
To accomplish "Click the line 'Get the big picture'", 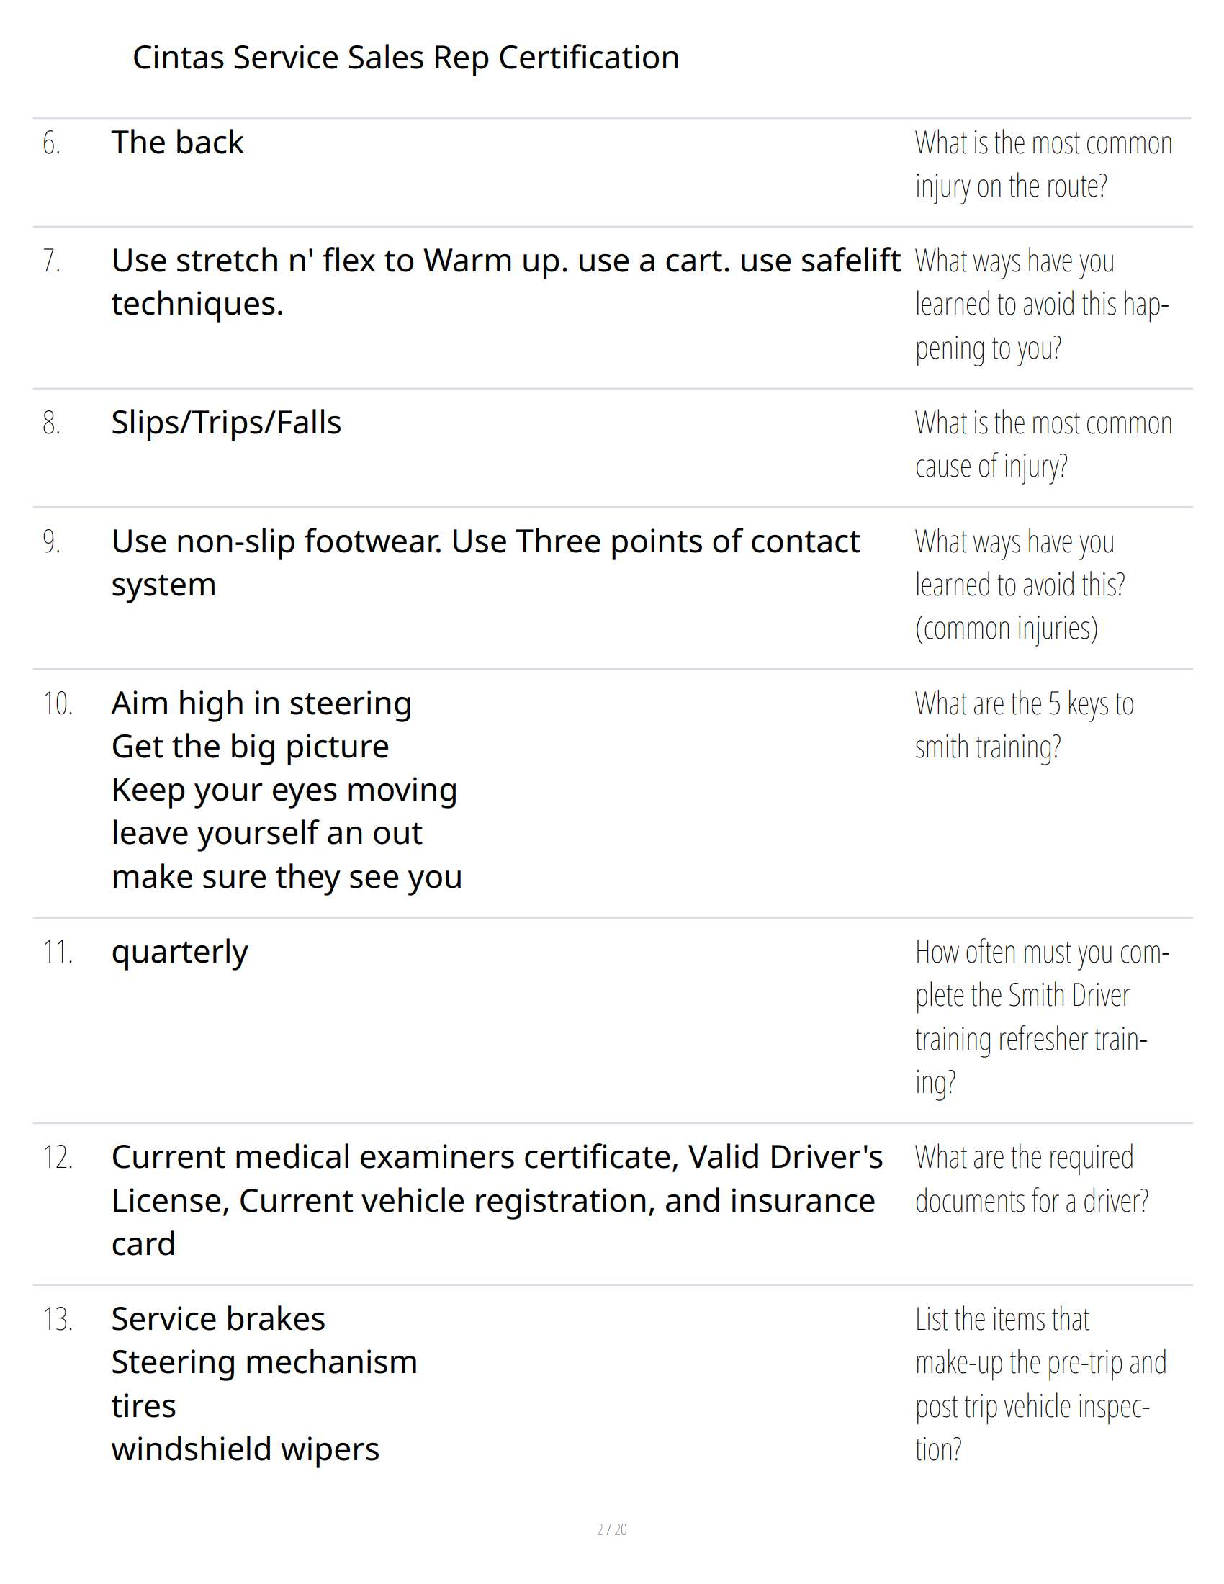I will [250, 746].
